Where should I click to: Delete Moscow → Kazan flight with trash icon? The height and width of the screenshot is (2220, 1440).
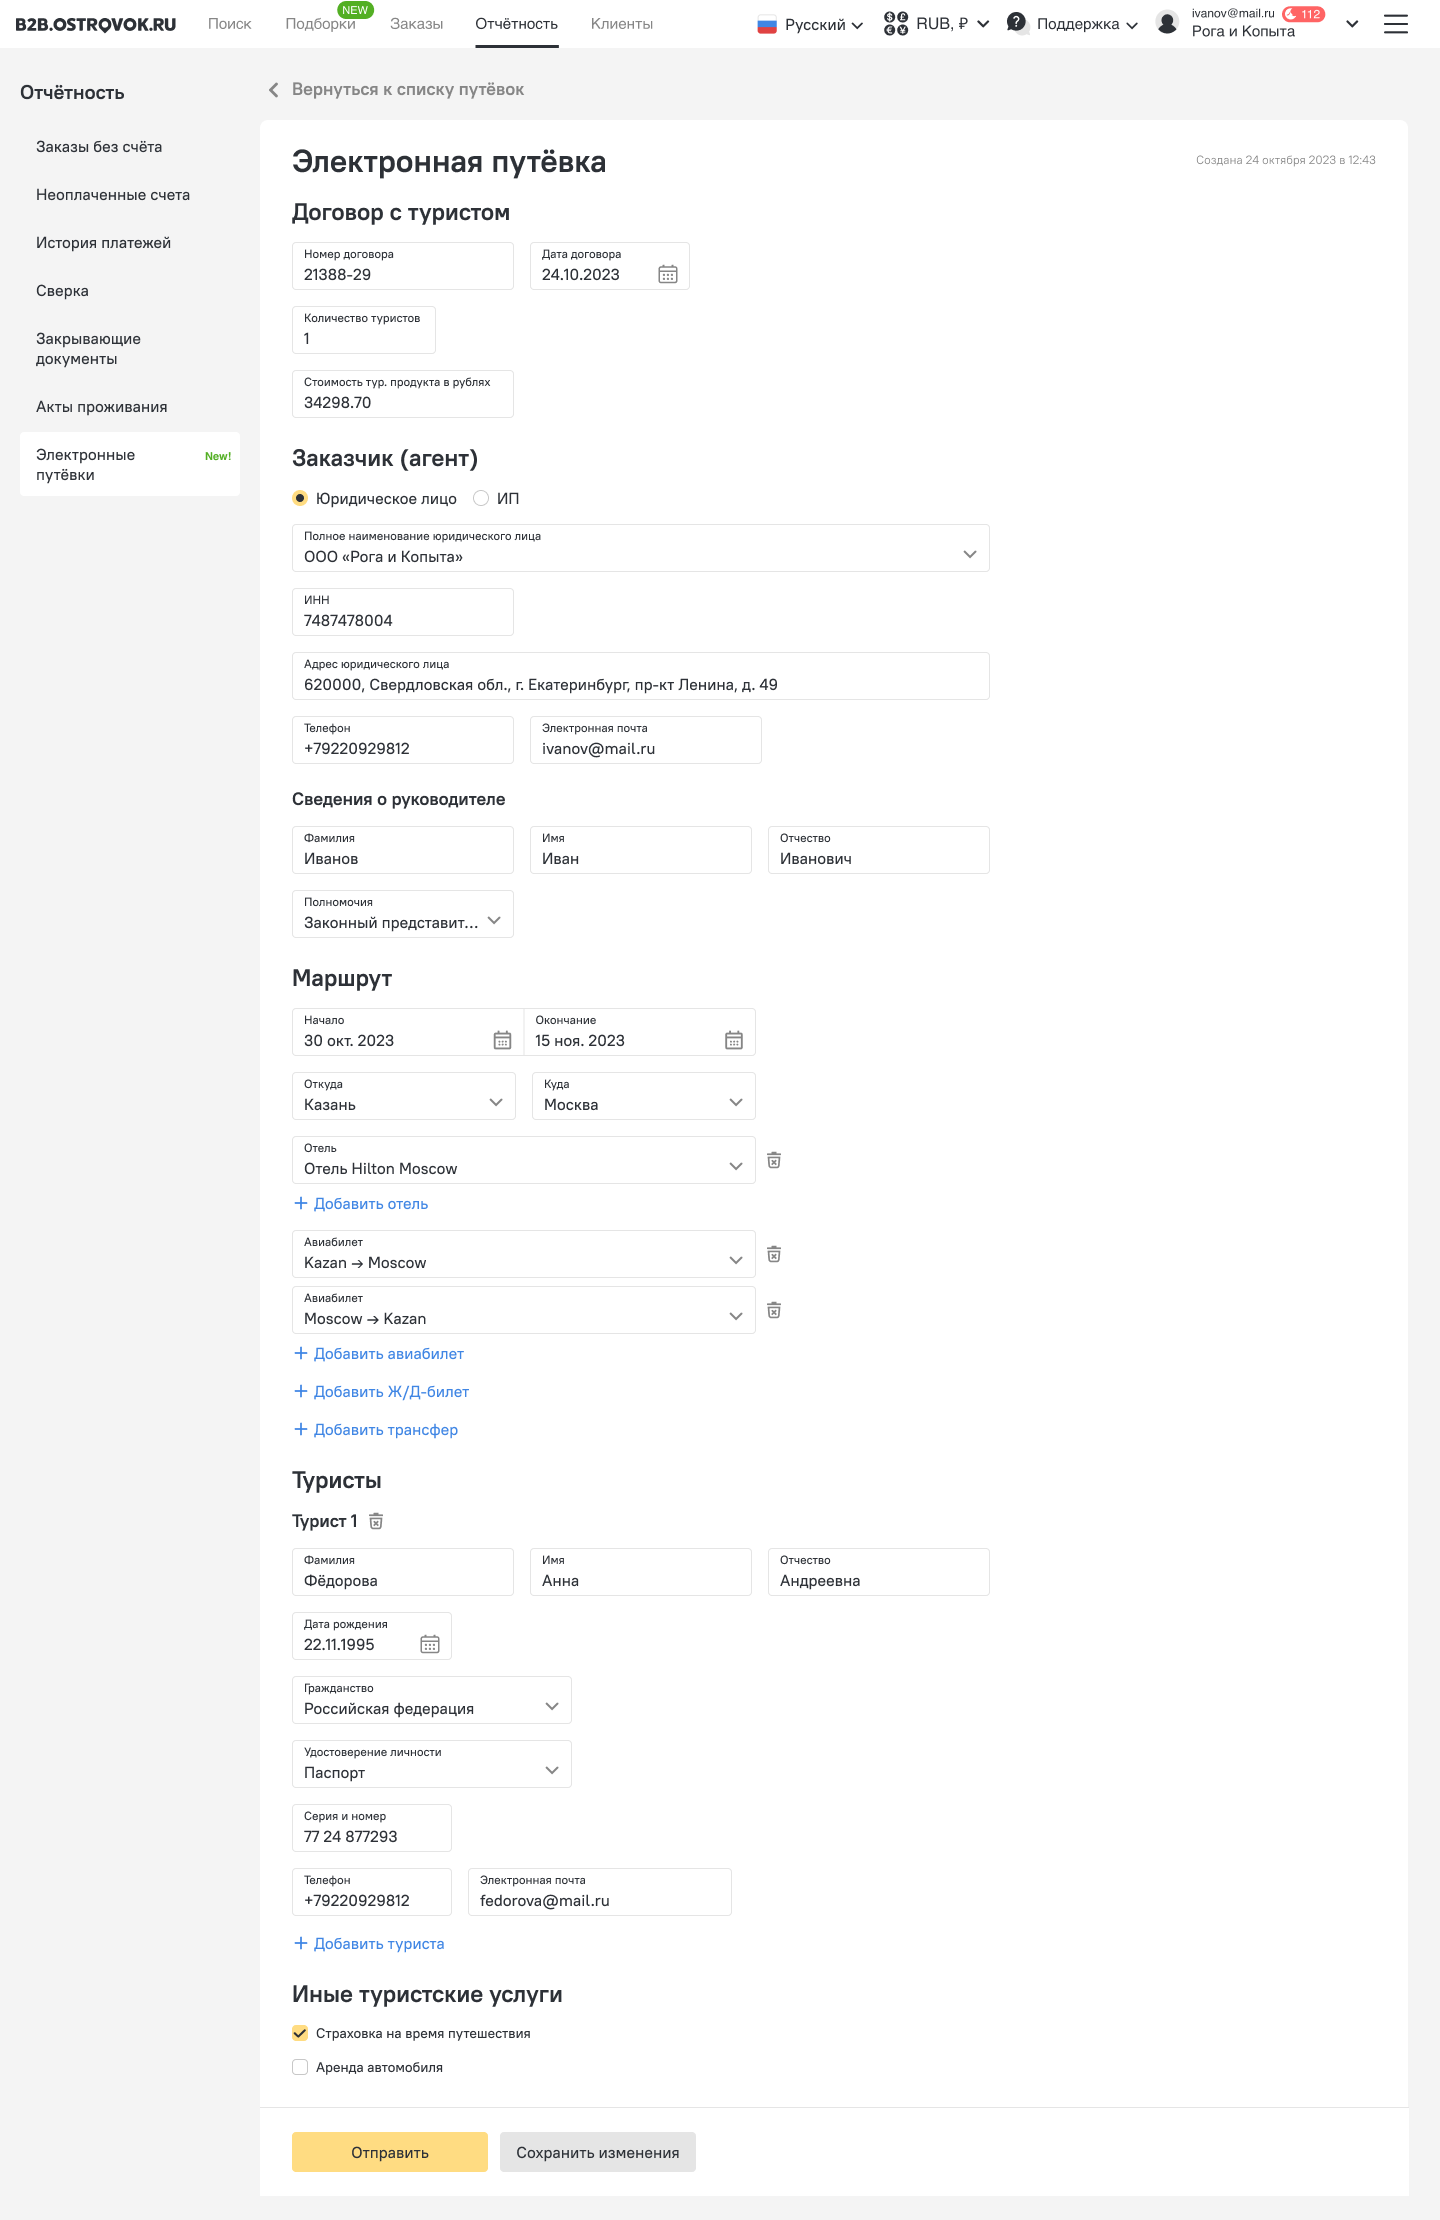(774, 1310)
